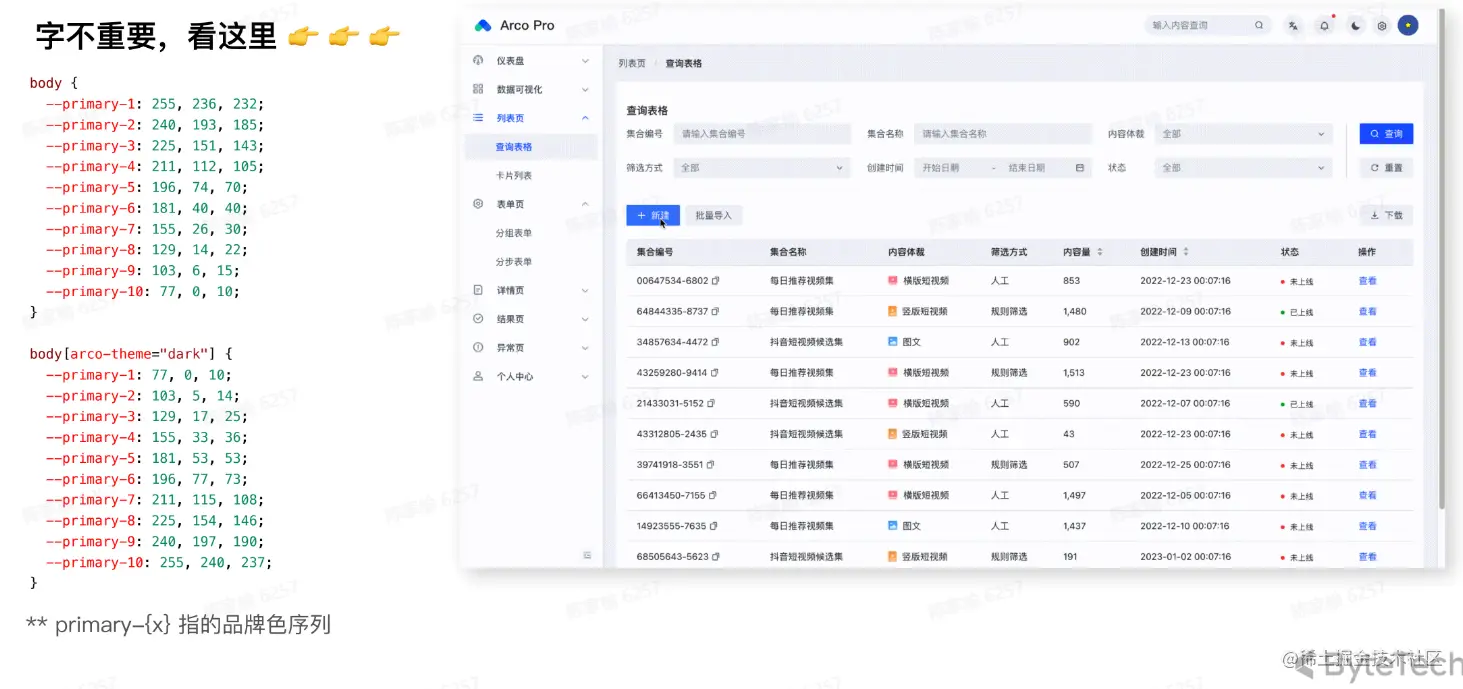Click 查看 for row 39741918-3551
1463x689 pixels.
tap(1367, 465)
